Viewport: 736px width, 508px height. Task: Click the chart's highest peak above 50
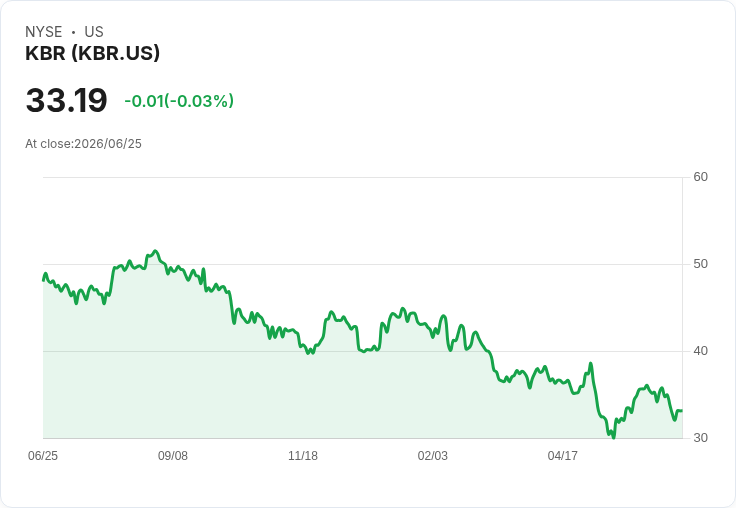tap(156, 251)
